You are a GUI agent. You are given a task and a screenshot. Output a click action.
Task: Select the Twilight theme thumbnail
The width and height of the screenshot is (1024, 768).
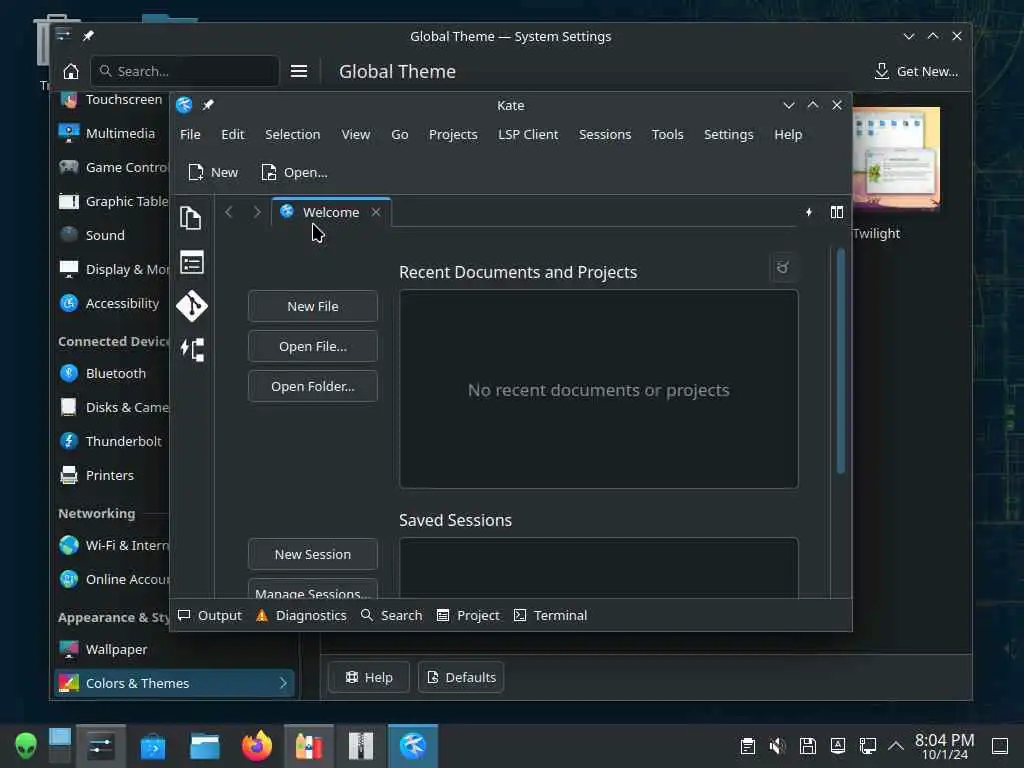click(x=896, y=159)
